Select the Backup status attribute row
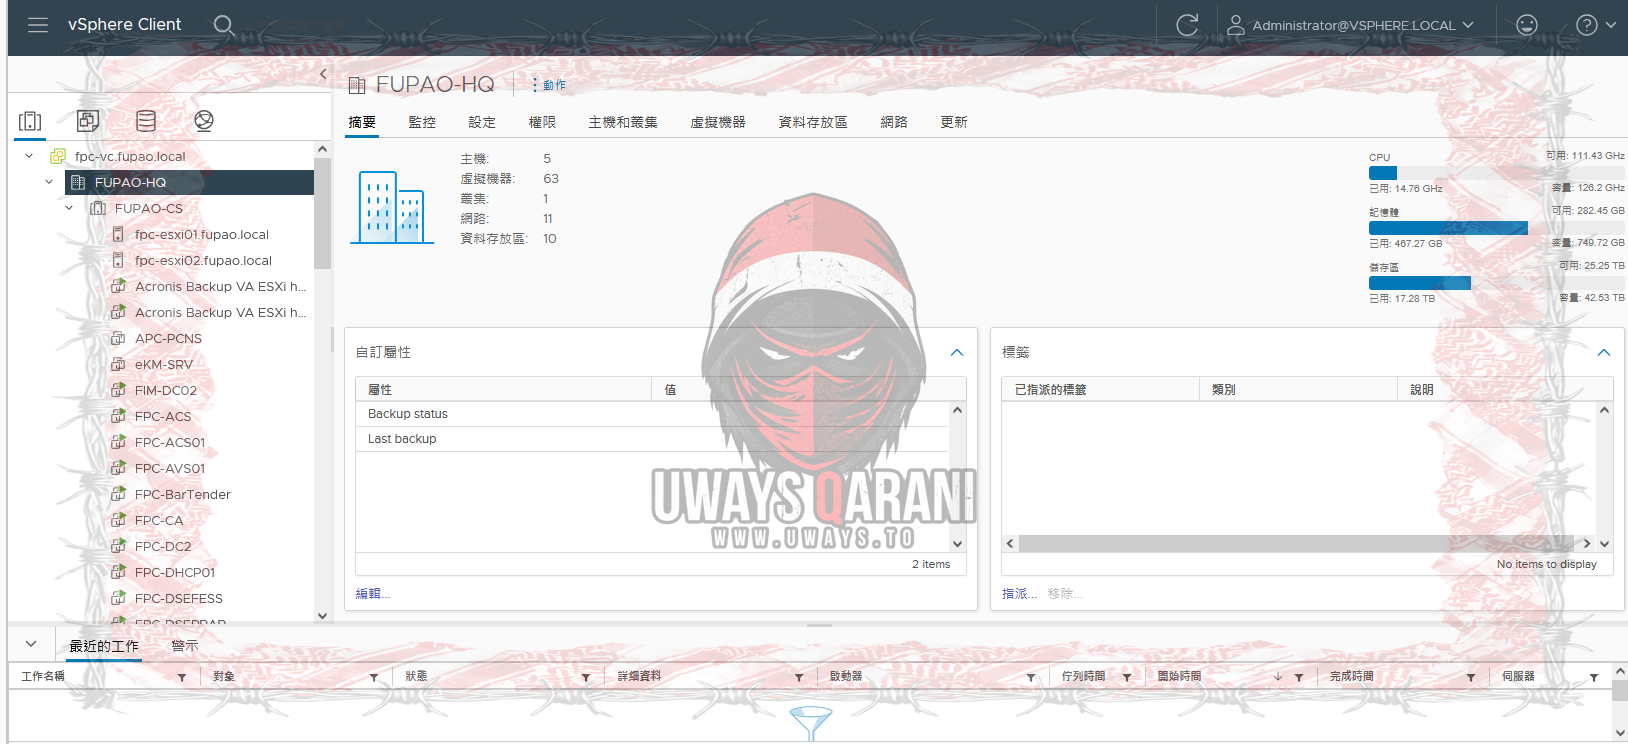This screenshot has height=744, width=1628. coord(652,414)
